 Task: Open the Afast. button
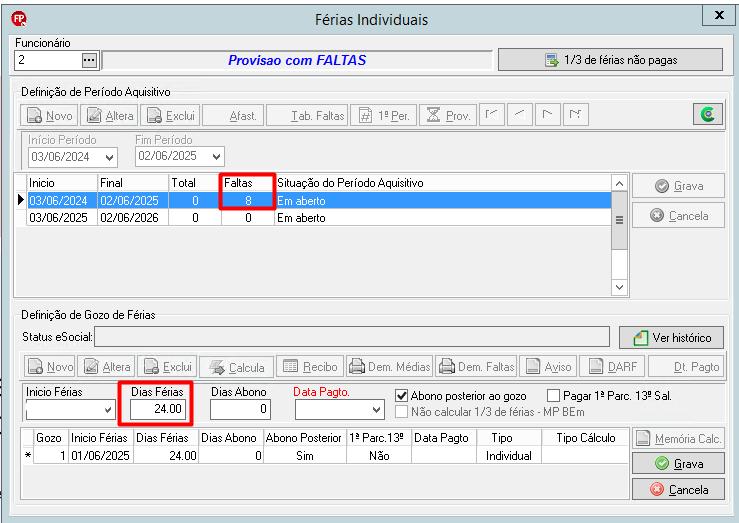click(x=233, y=115)
